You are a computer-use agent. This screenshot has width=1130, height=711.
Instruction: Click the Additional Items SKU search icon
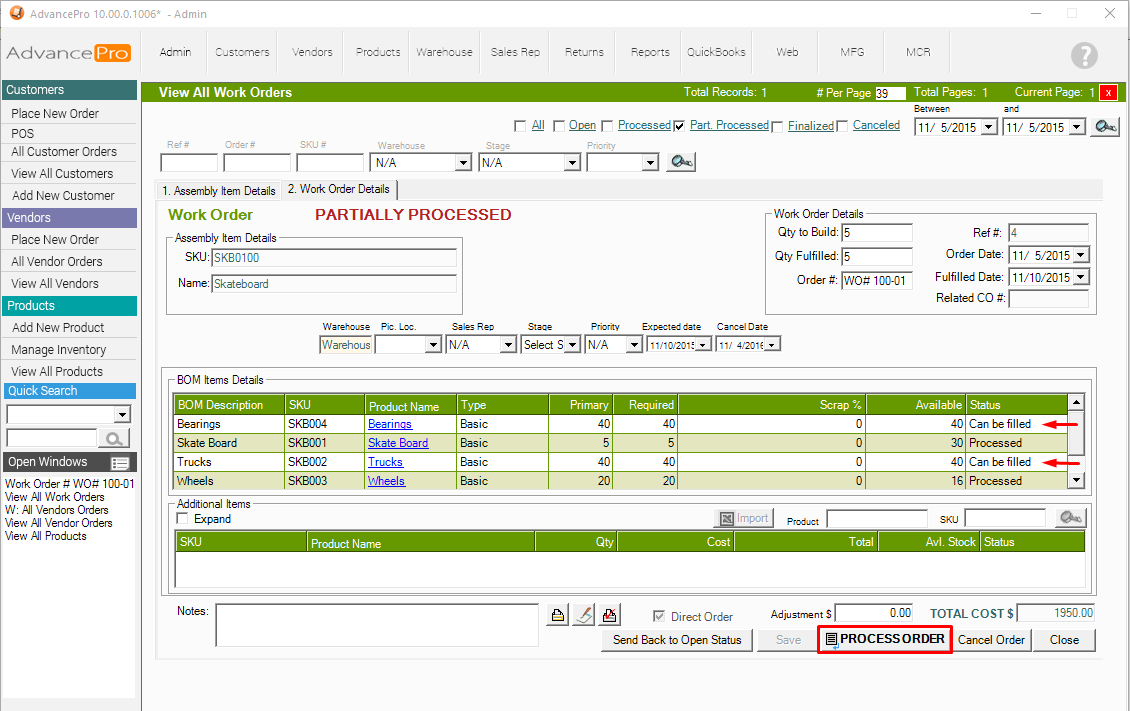click(x=1070, y=518)
